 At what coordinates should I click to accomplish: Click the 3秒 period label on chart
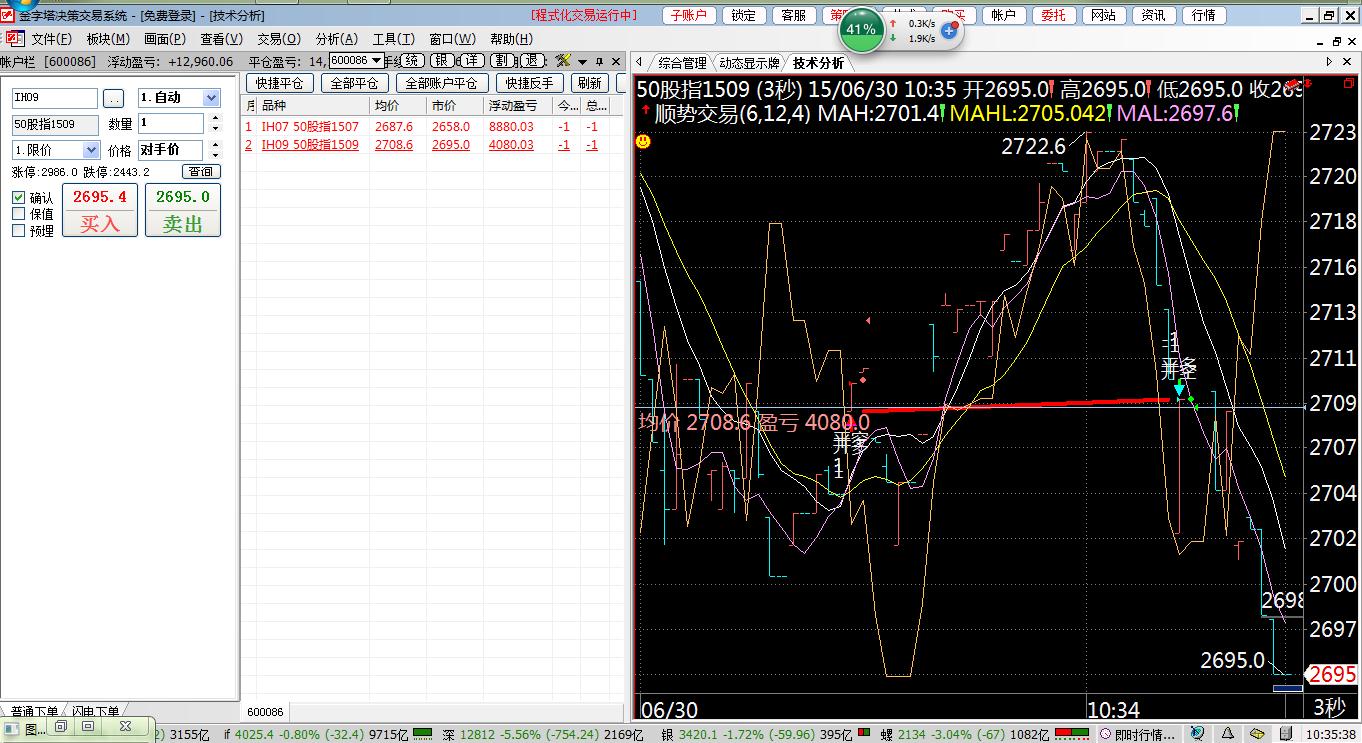click(x=1330, y=708)
